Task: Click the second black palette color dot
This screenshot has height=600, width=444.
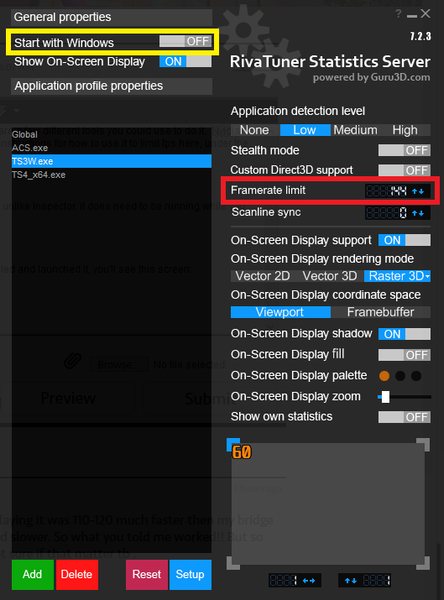Action: coord(416,376)
